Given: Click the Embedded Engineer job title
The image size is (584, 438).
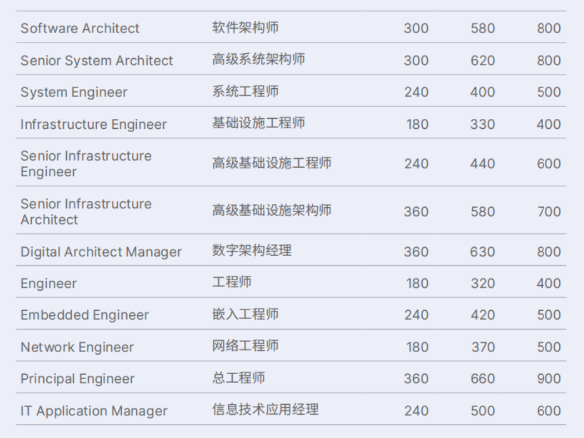Looking at the screenshot, I should point(85,315).
